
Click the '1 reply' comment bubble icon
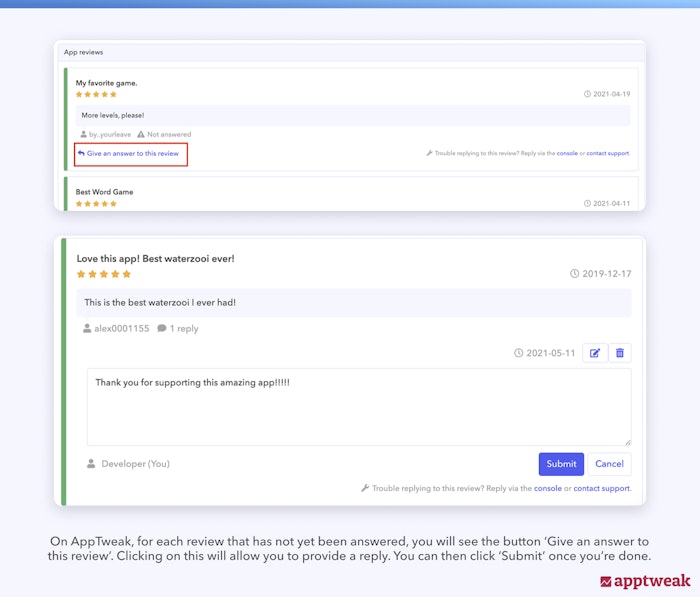tap(162, 328)
